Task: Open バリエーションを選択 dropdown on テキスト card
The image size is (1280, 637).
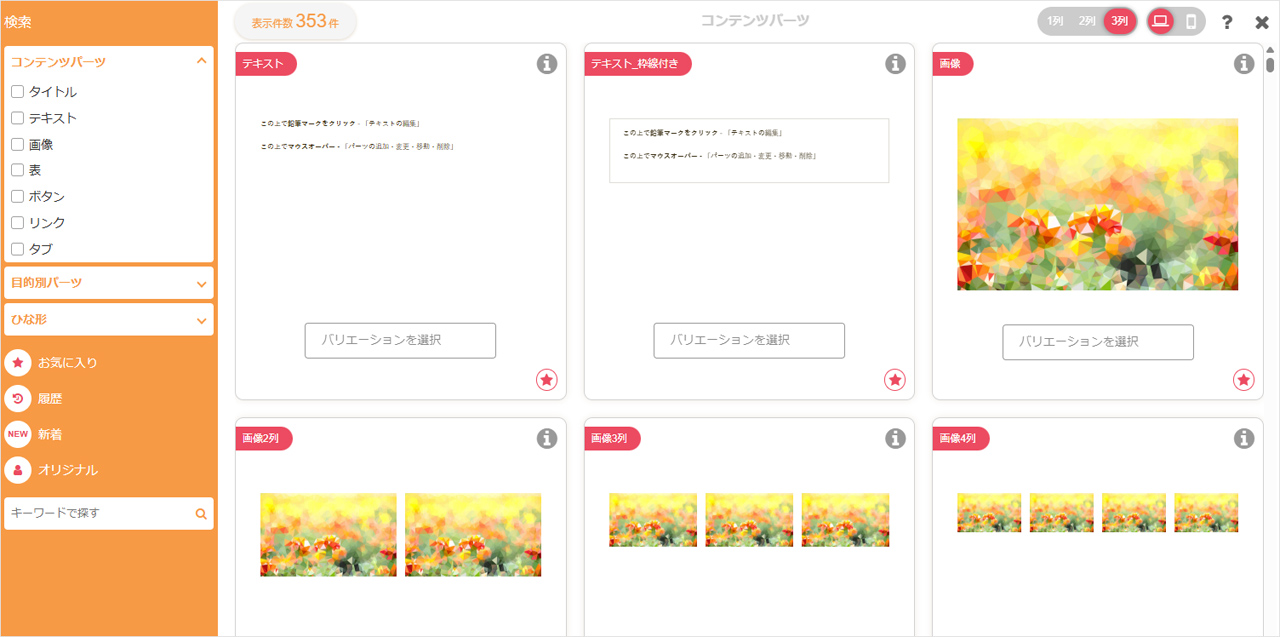Action: (400, 340)
